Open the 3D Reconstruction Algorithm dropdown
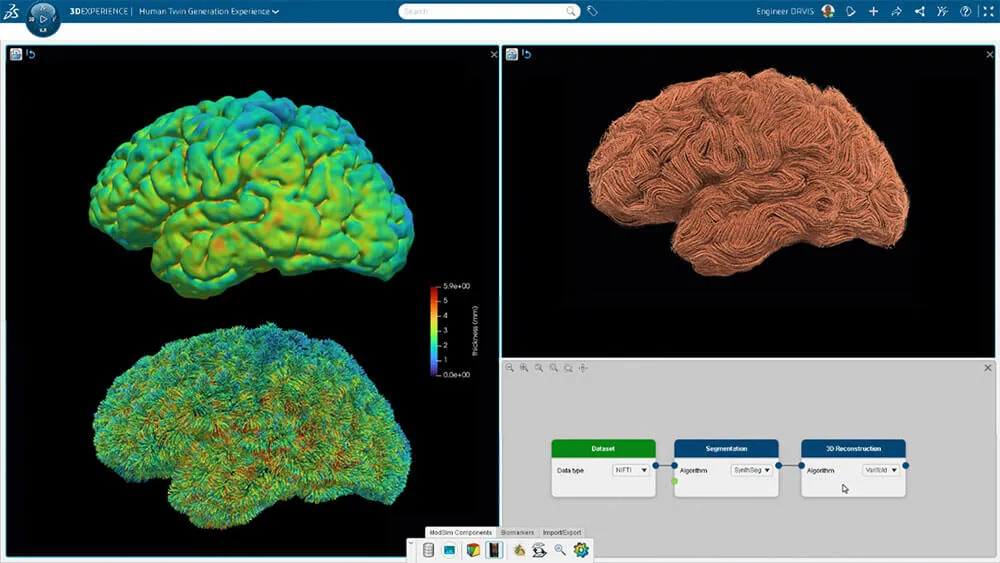Viewport: 1000px width, 563px height. tap(881, 470)
